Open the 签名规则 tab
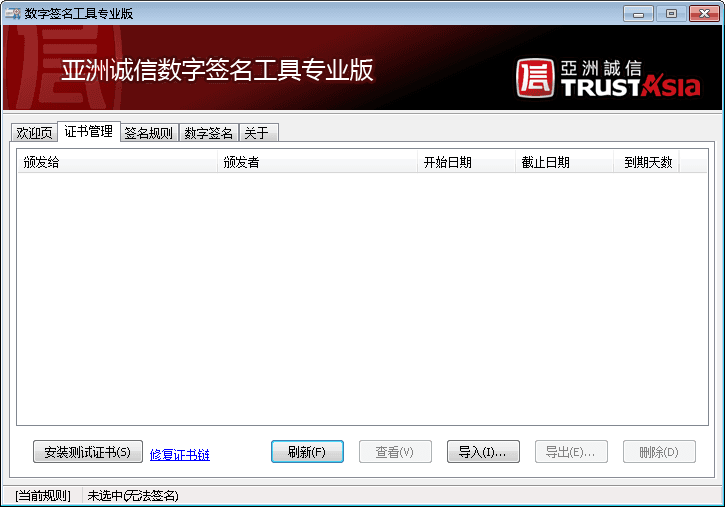725x507 pixels. 148,133
